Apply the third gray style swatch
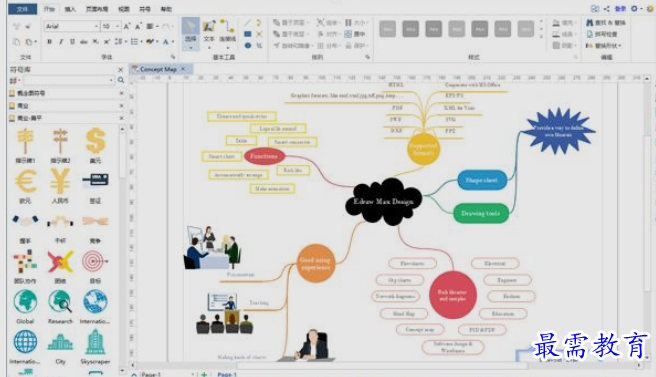This screenshot has height=377, width=656. [433, 29]
